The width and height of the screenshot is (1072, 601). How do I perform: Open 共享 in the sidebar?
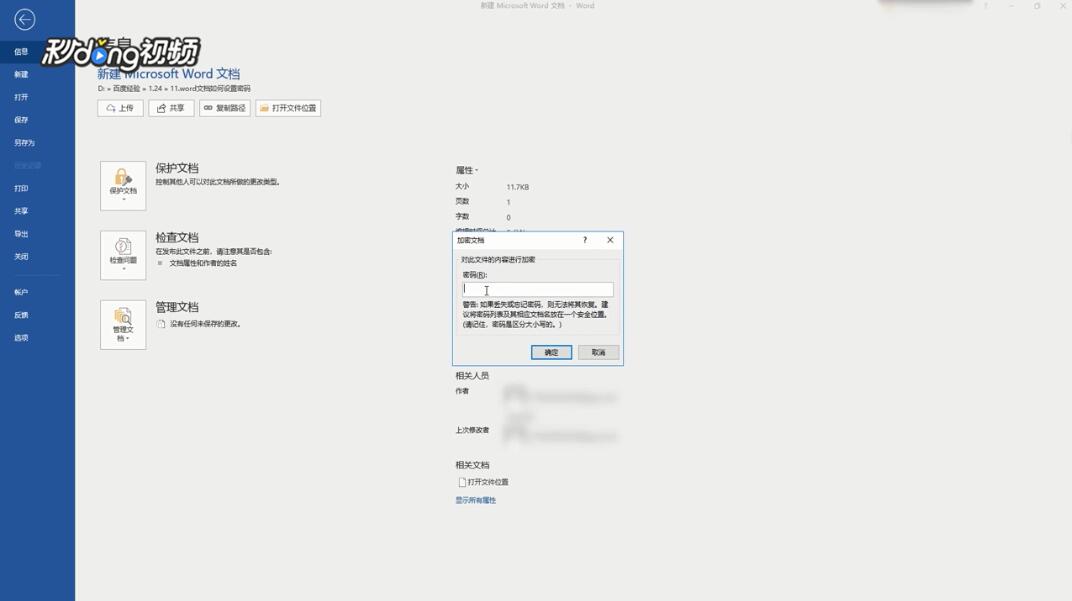pos(21,211)
